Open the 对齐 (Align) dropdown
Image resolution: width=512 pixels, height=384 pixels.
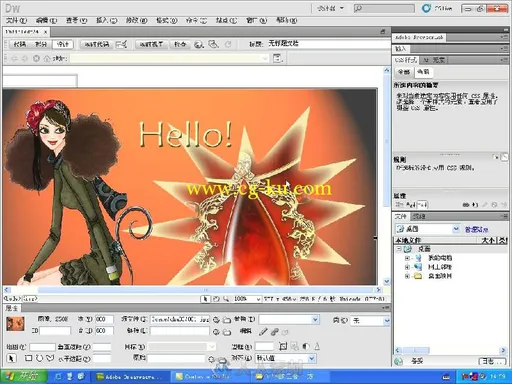(x=285, y=358)
